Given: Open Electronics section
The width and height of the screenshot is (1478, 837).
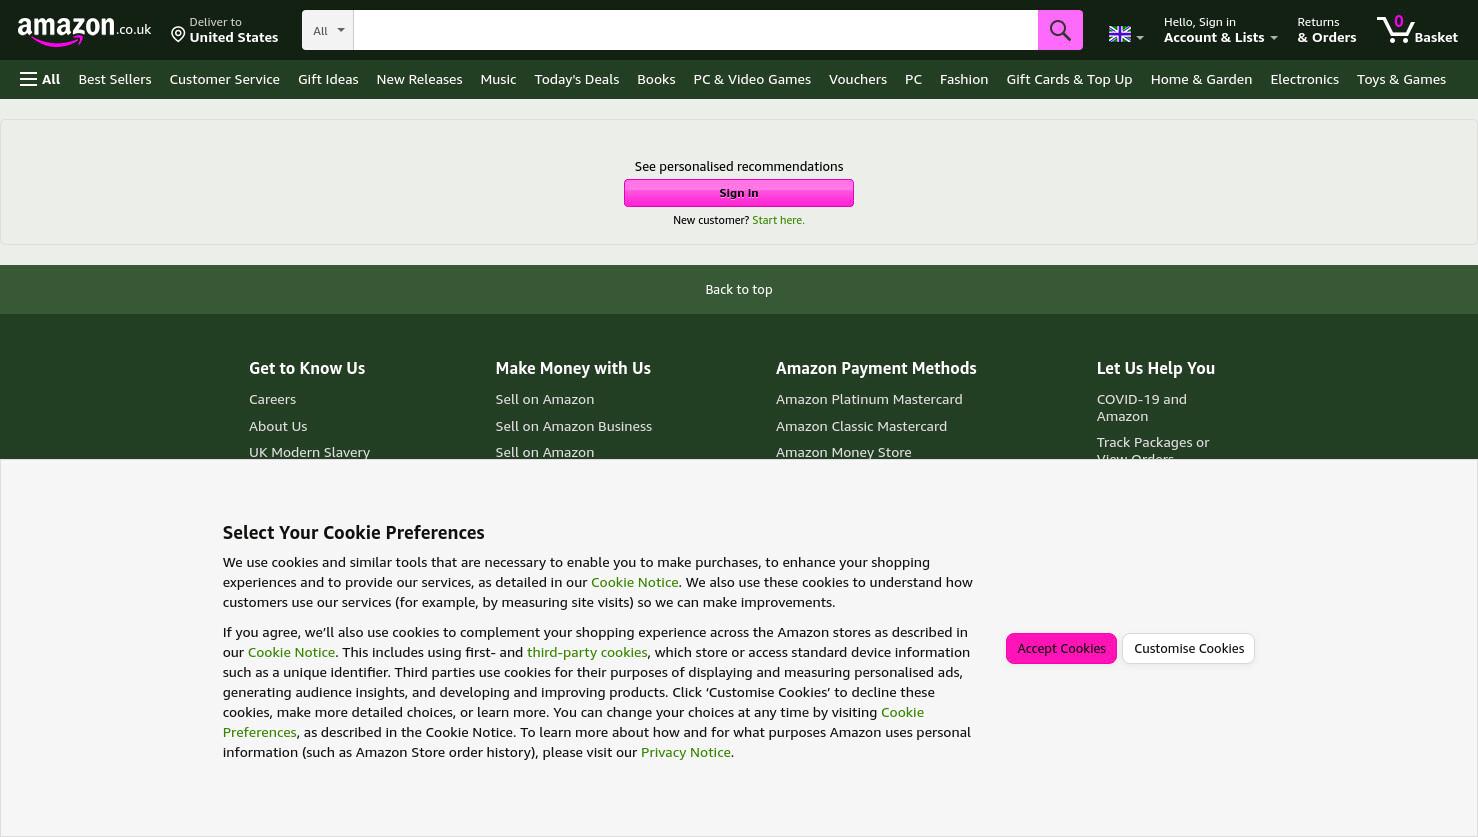Looking at the screenshot, I should [x=1304, y=79].
